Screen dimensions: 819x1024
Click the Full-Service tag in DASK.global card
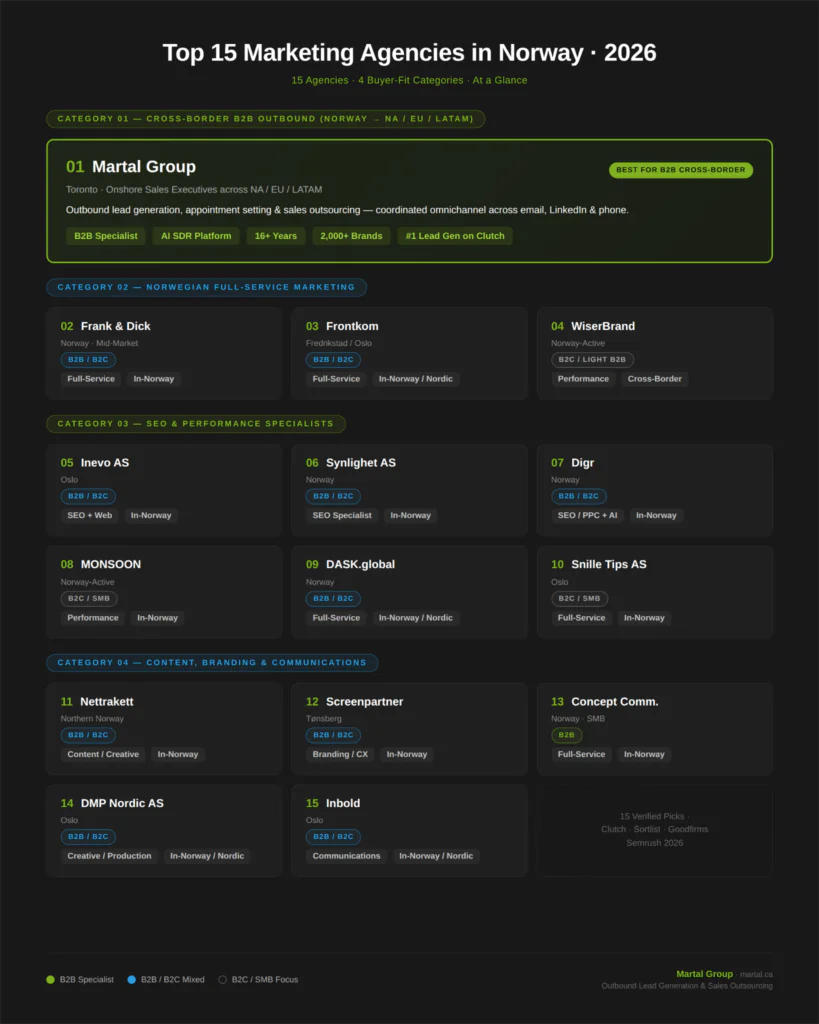click(336, 618)
